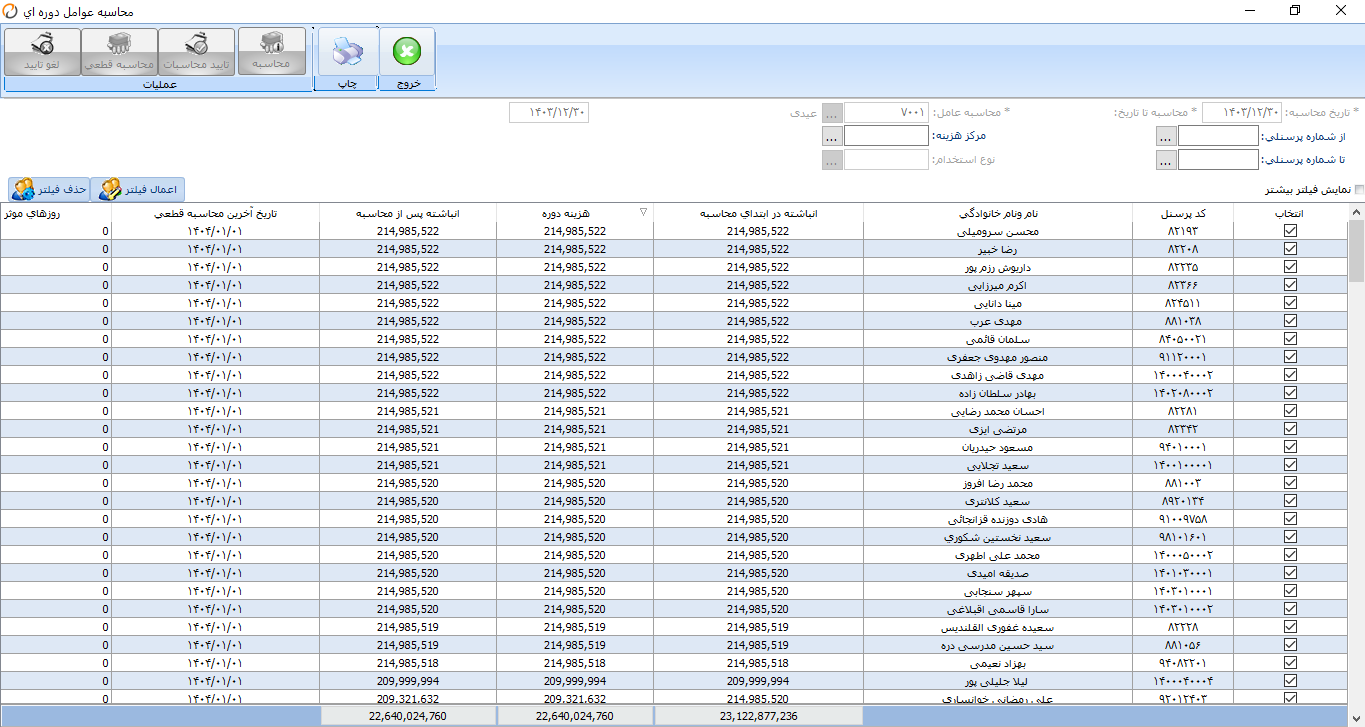Enable the نمایش فیلتر بیشتر checkbox
The width and height of the screenshot is (1365, 727).
[x=1358, y=189]
